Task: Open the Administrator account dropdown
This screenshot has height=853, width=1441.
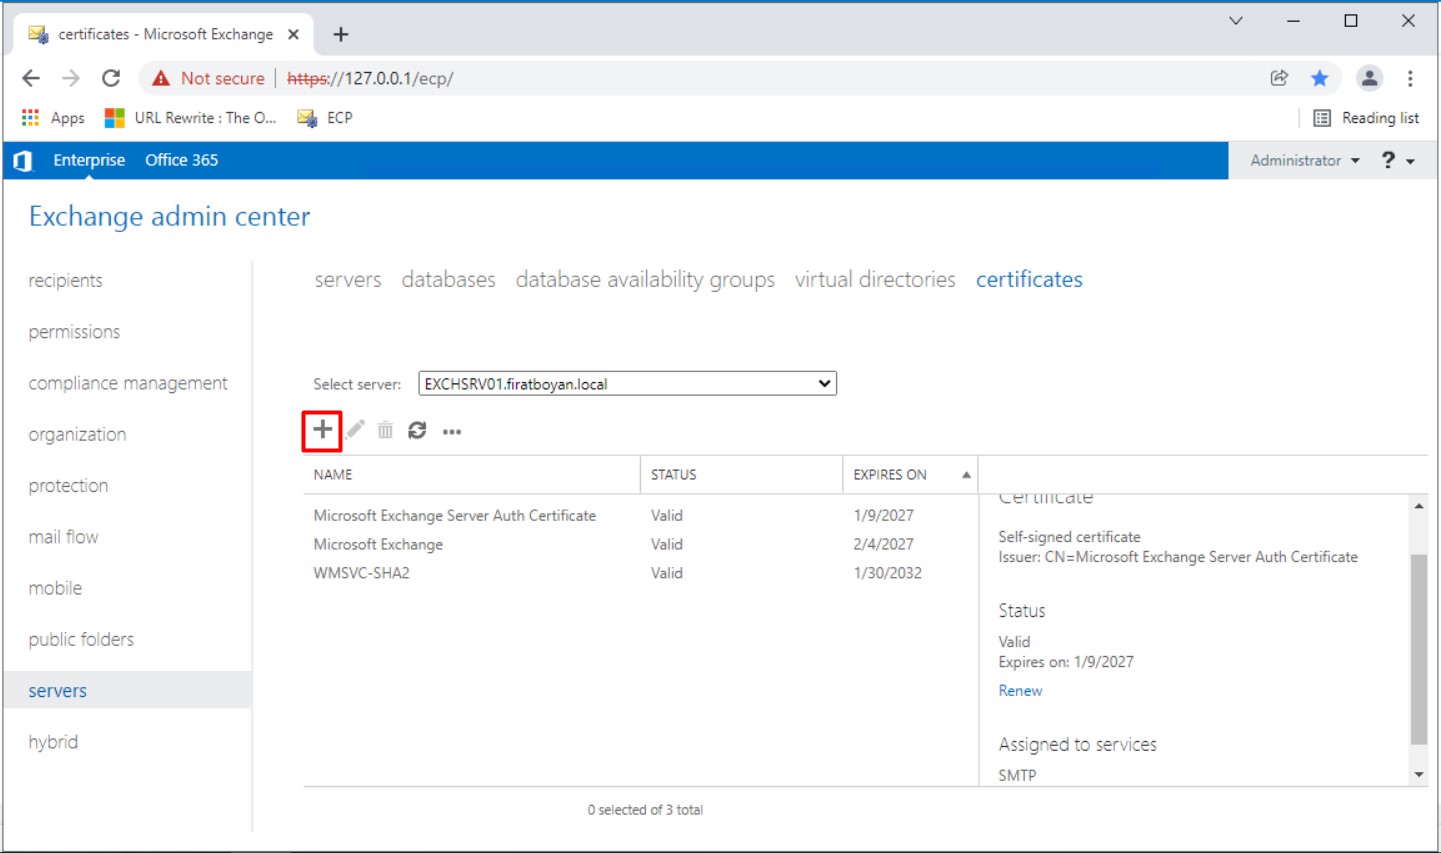Action: click(x=1305, y=160)
